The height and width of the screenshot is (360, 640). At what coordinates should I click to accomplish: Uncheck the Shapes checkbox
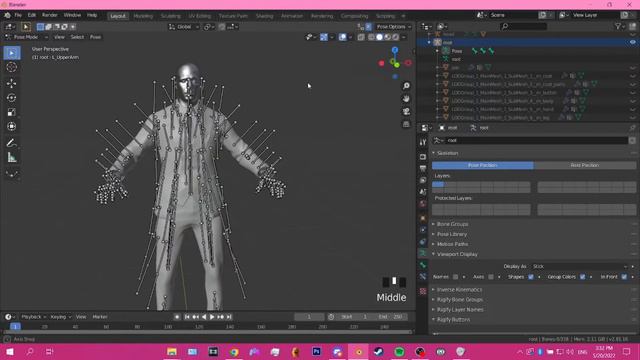tap(531, 277)
